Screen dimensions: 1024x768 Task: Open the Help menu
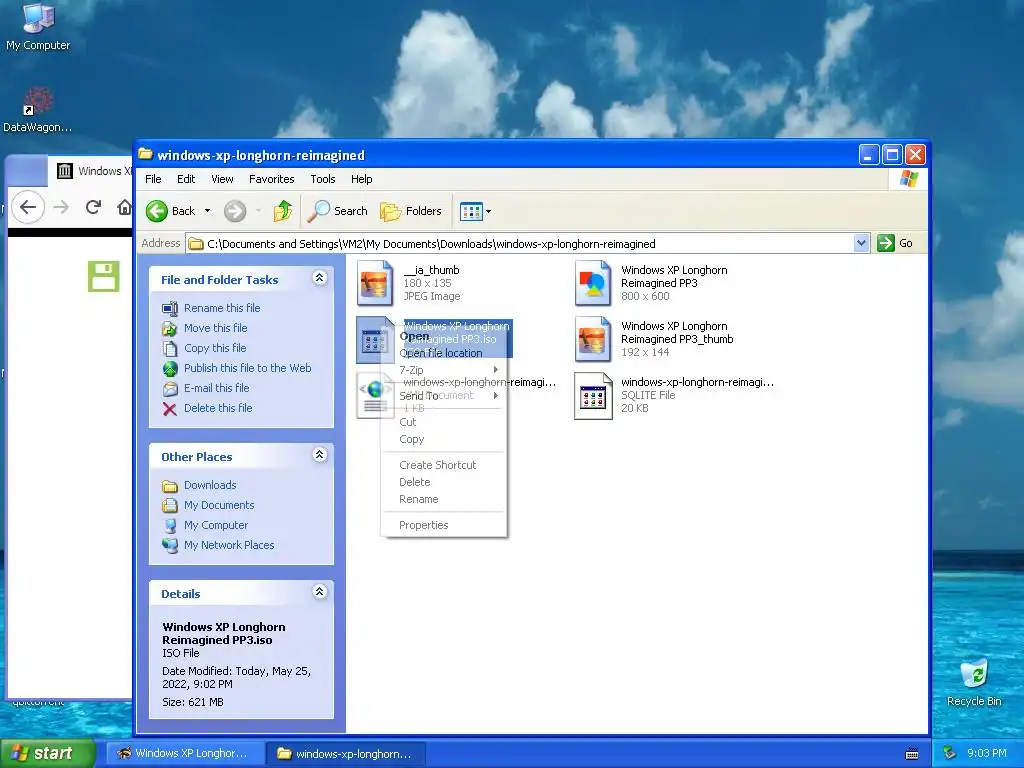point(361,179)
